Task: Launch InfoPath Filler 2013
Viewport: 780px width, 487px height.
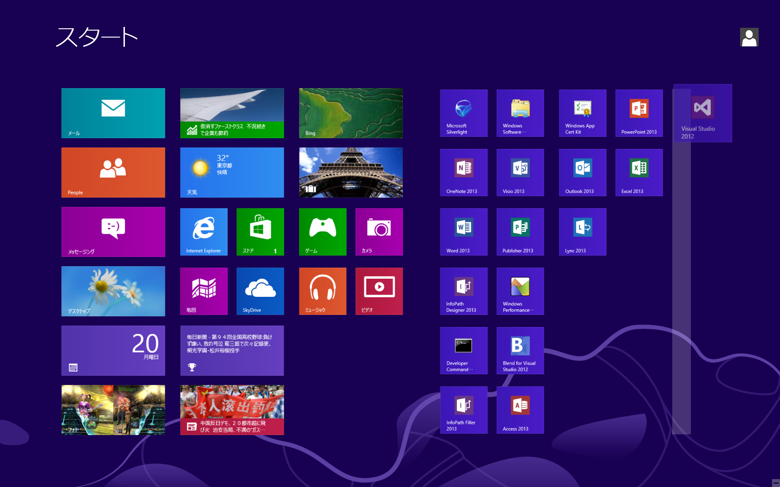Action: click(464, 410)
